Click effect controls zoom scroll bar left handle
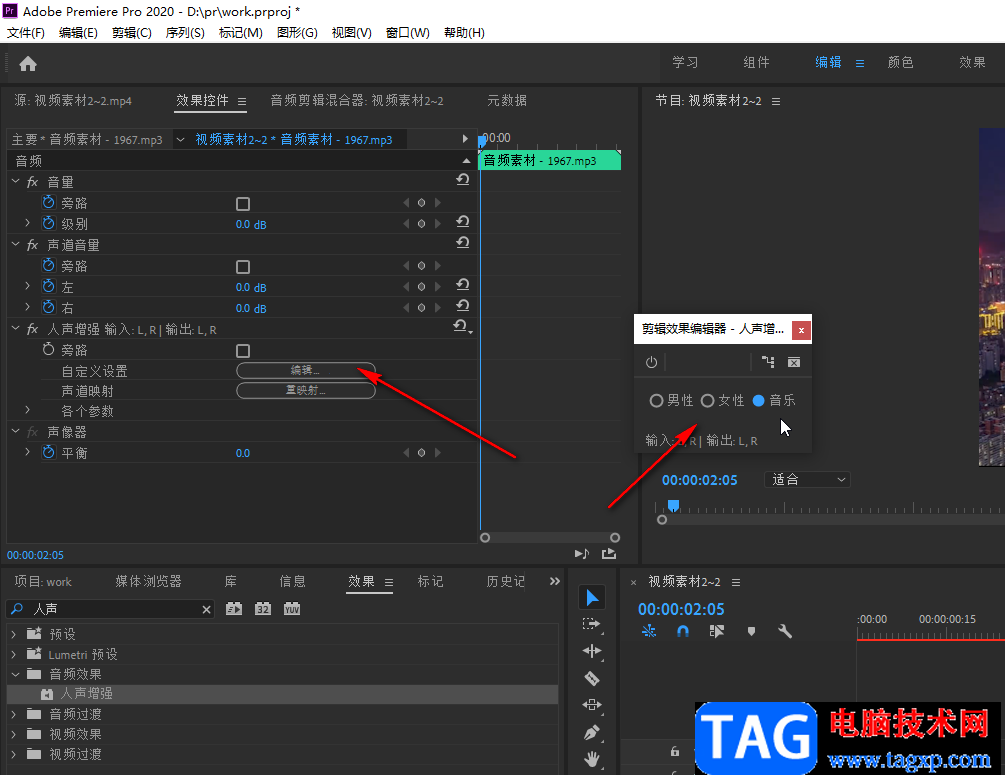Screen dimensions: 1005x775 click(x=485, y=538)
